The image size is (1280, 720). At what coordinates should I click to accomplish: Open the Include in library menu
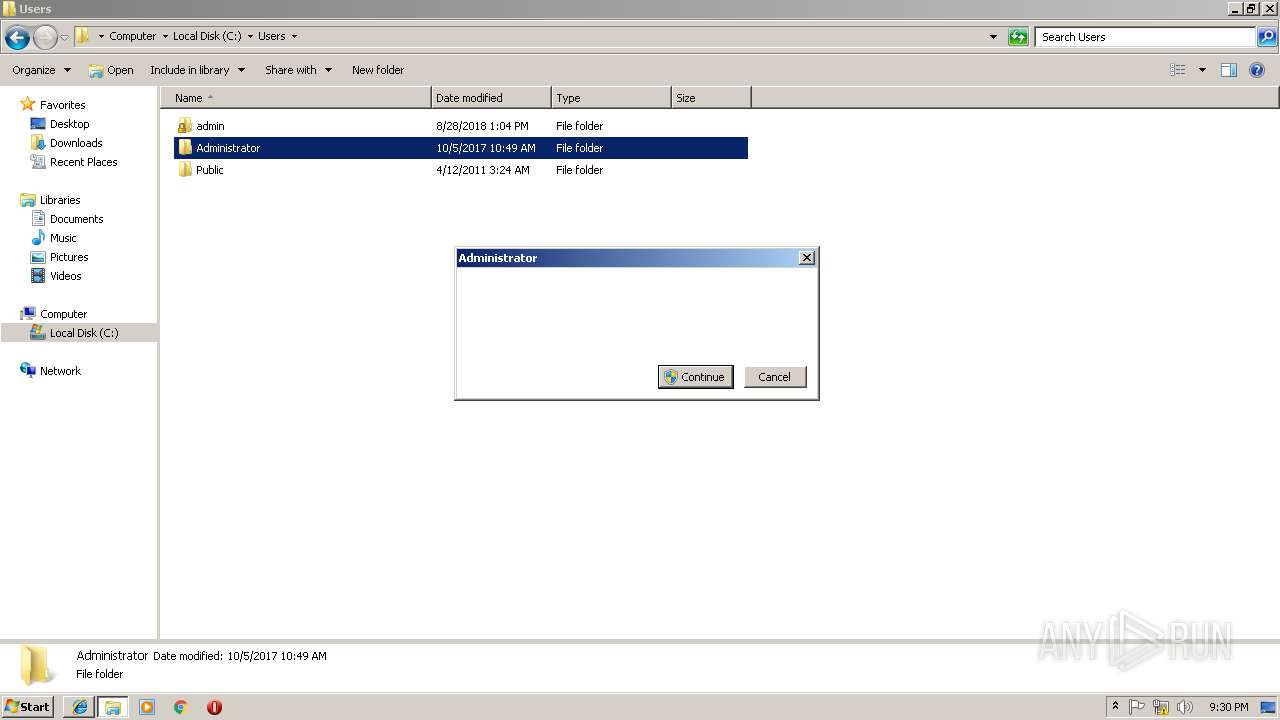(x=197, y=70)
